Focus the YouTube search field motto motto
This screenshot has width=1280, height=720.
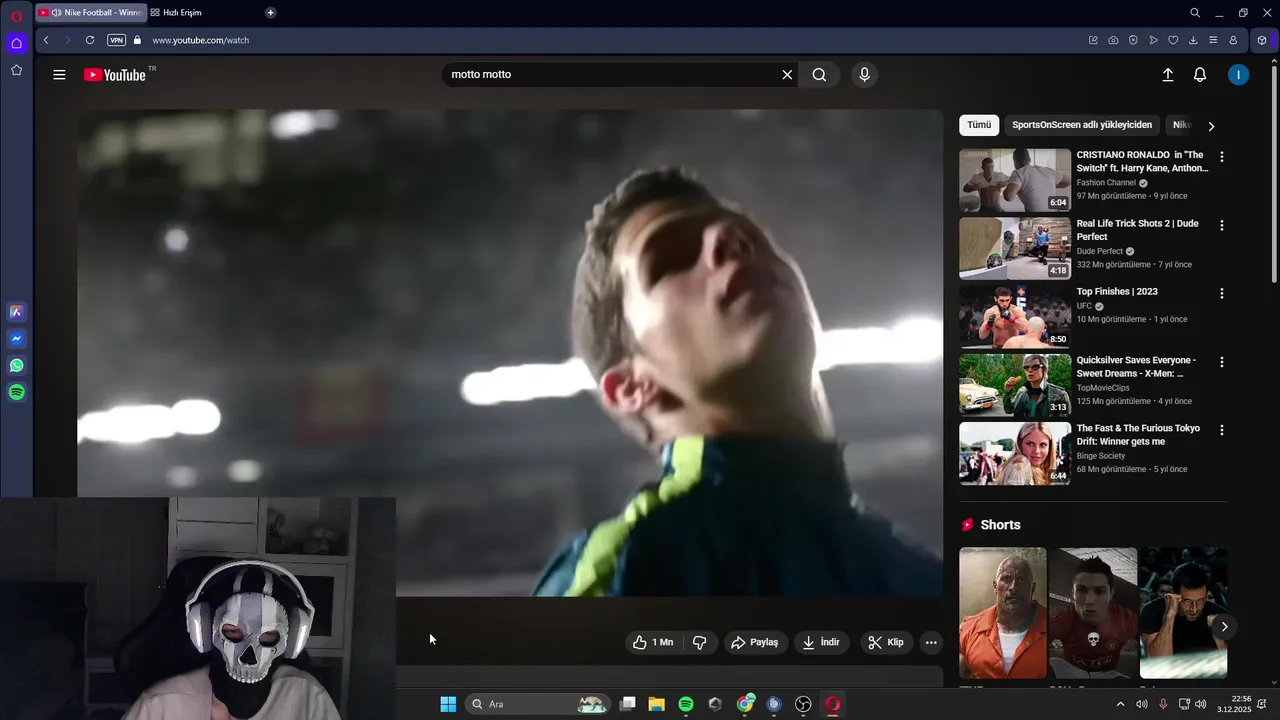click(610, 75)
